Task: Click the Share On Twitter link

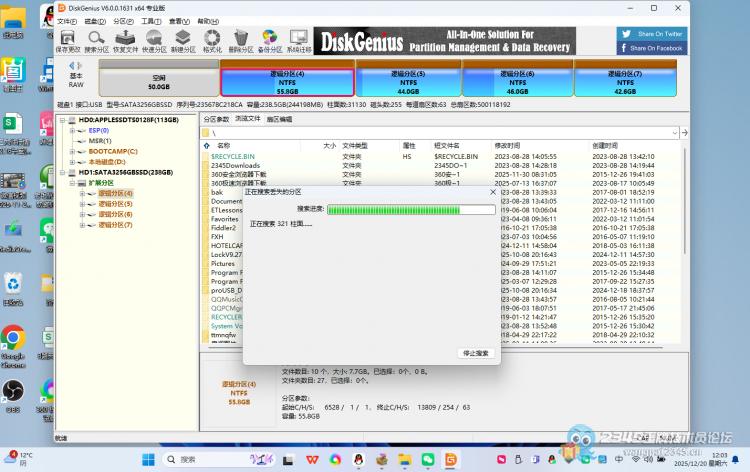Action: point(654,34)
